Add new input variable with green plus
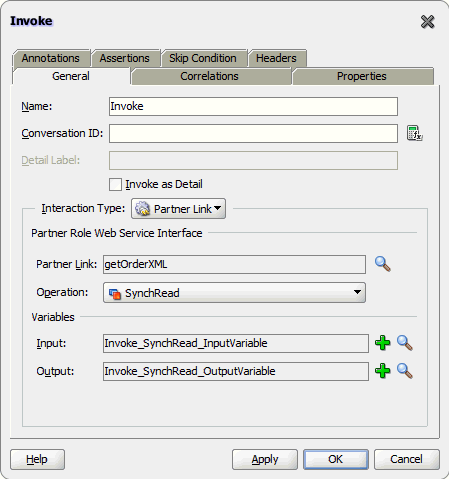449x479 pixels. (x=383, y=343)
